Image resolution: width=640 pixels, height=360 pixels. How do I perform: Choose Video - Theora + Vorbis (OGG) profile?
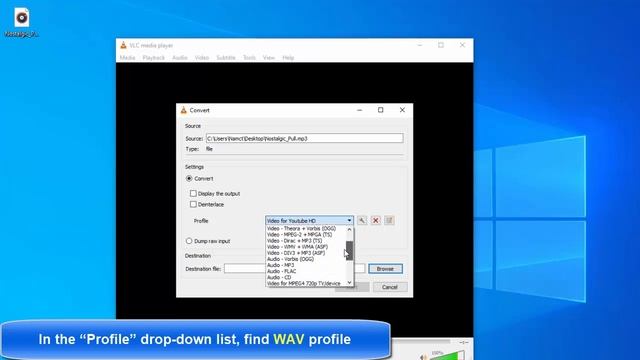[301, 229]
